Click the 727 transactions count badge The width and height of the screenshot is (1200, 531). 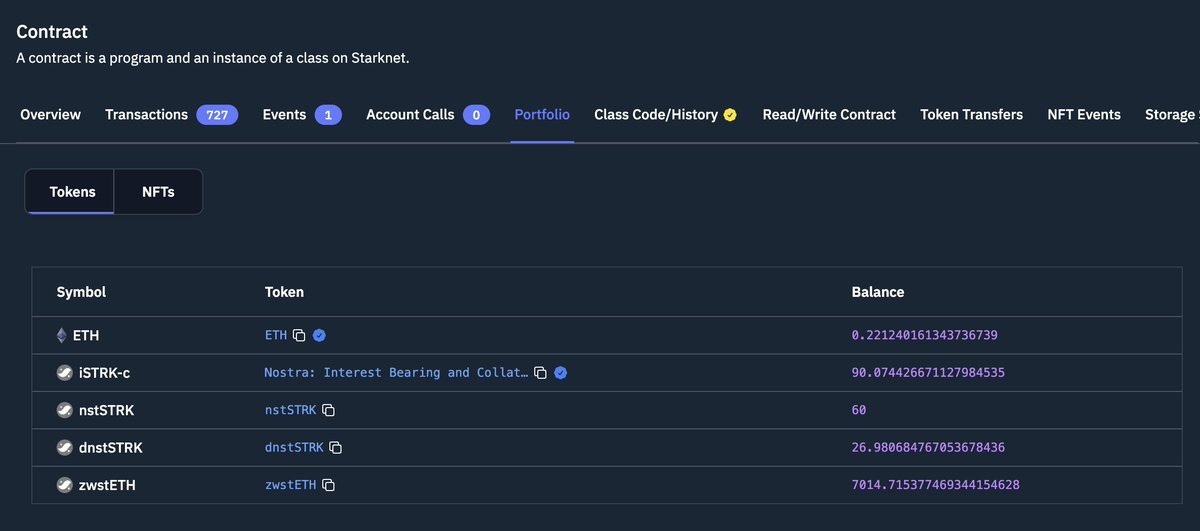pos(217,115)
